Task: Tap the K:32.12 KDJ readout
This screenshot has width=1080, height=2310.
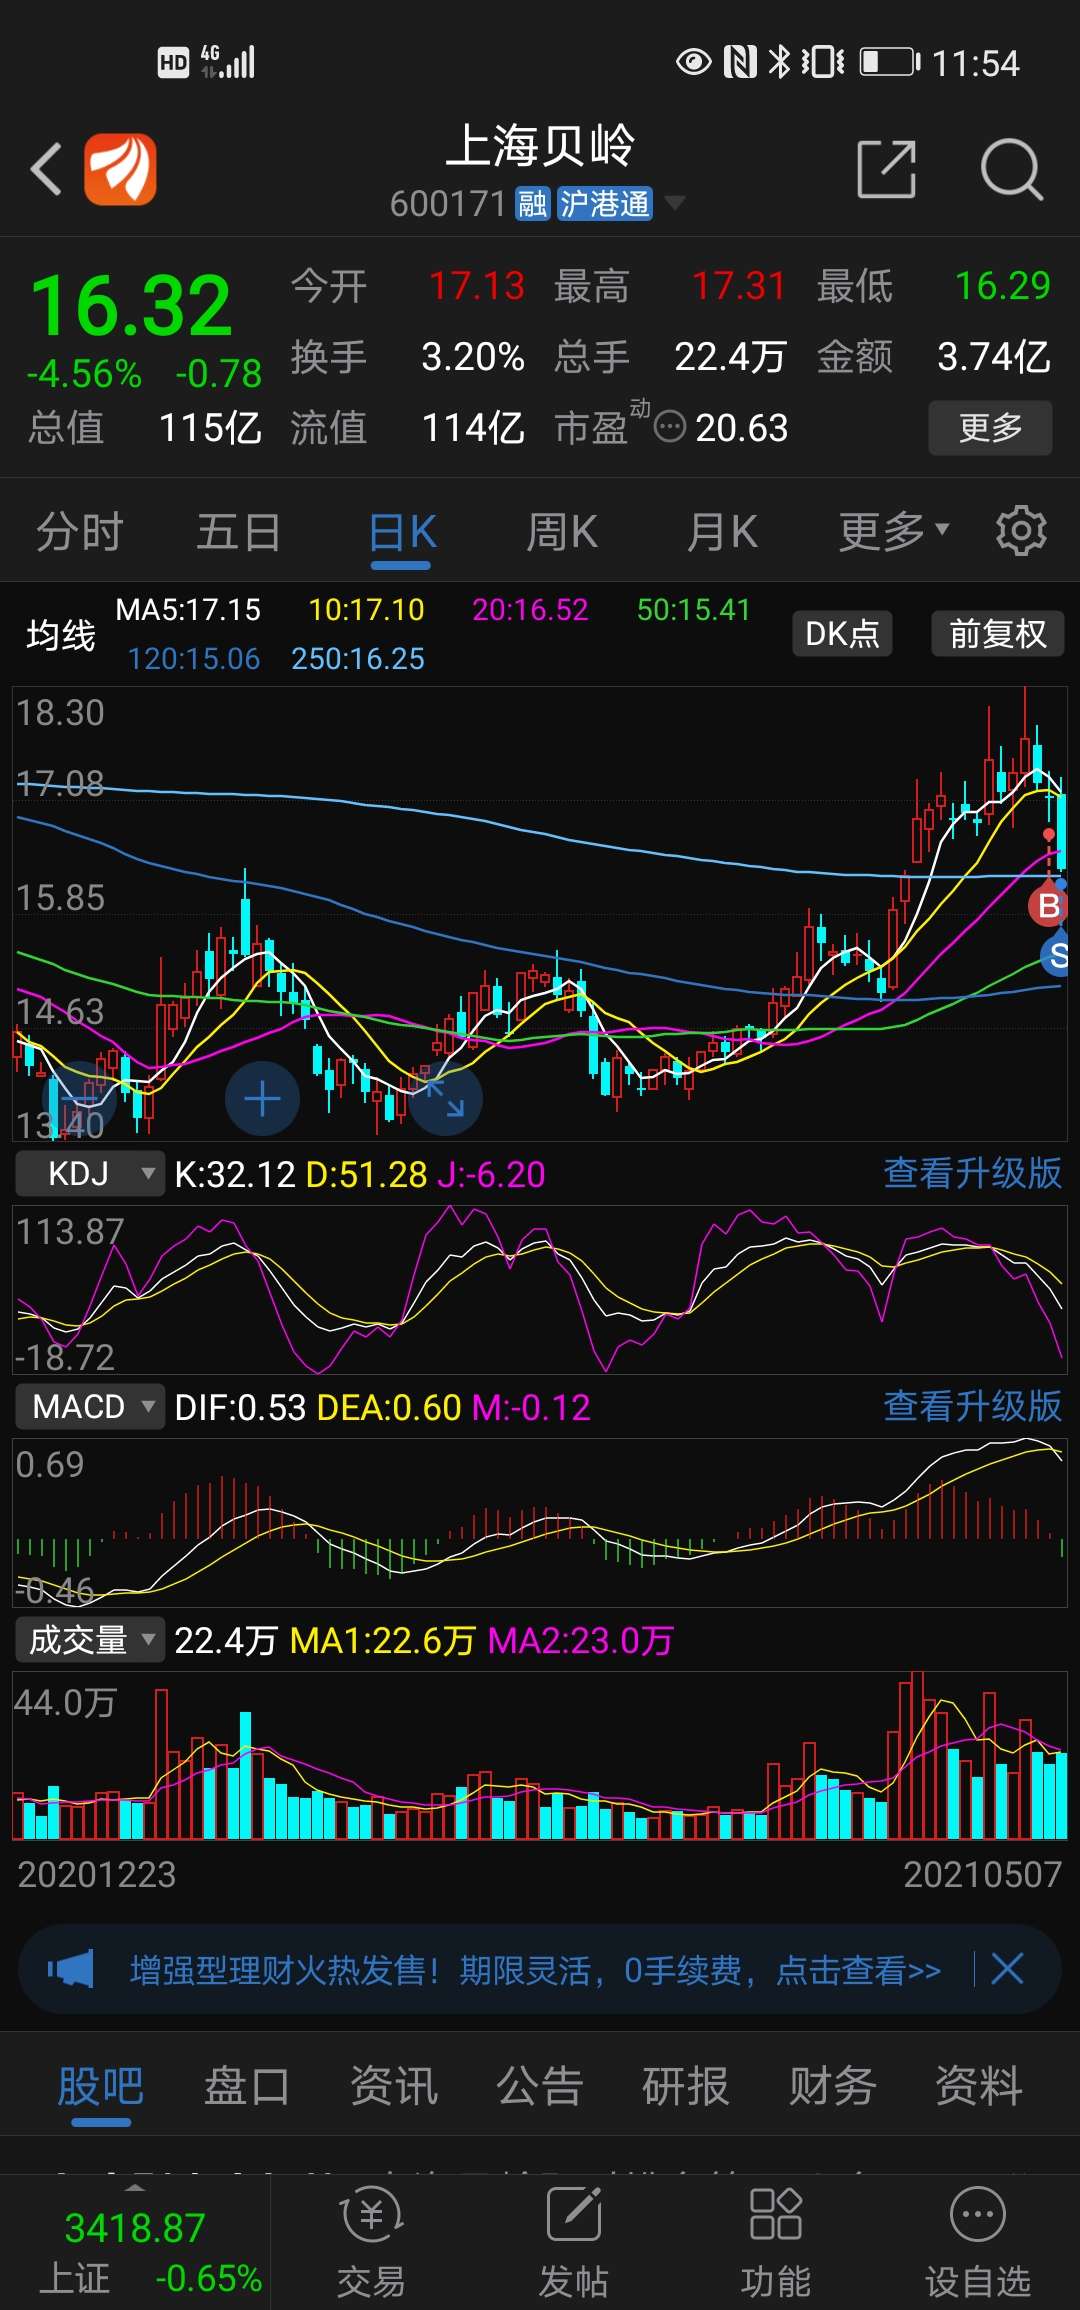Action: tap(235, 1174)
